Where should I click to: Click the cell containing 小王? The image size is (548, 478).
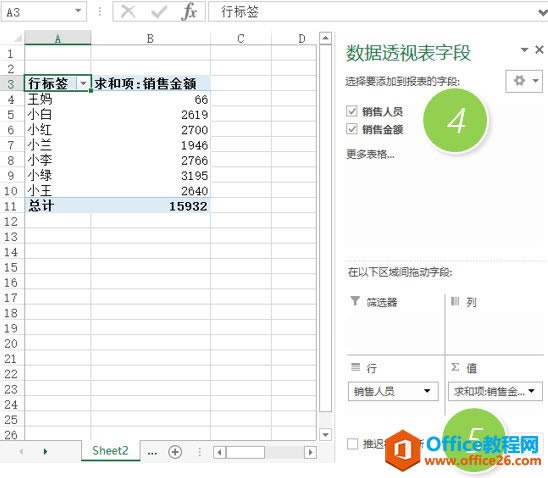click(58, 191)
